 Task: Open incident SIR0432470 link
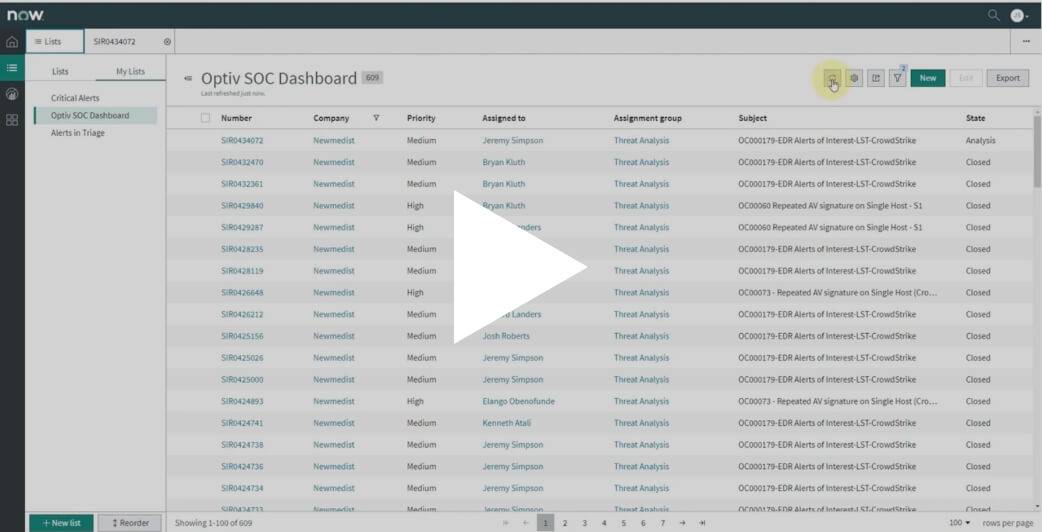(242, 162)
